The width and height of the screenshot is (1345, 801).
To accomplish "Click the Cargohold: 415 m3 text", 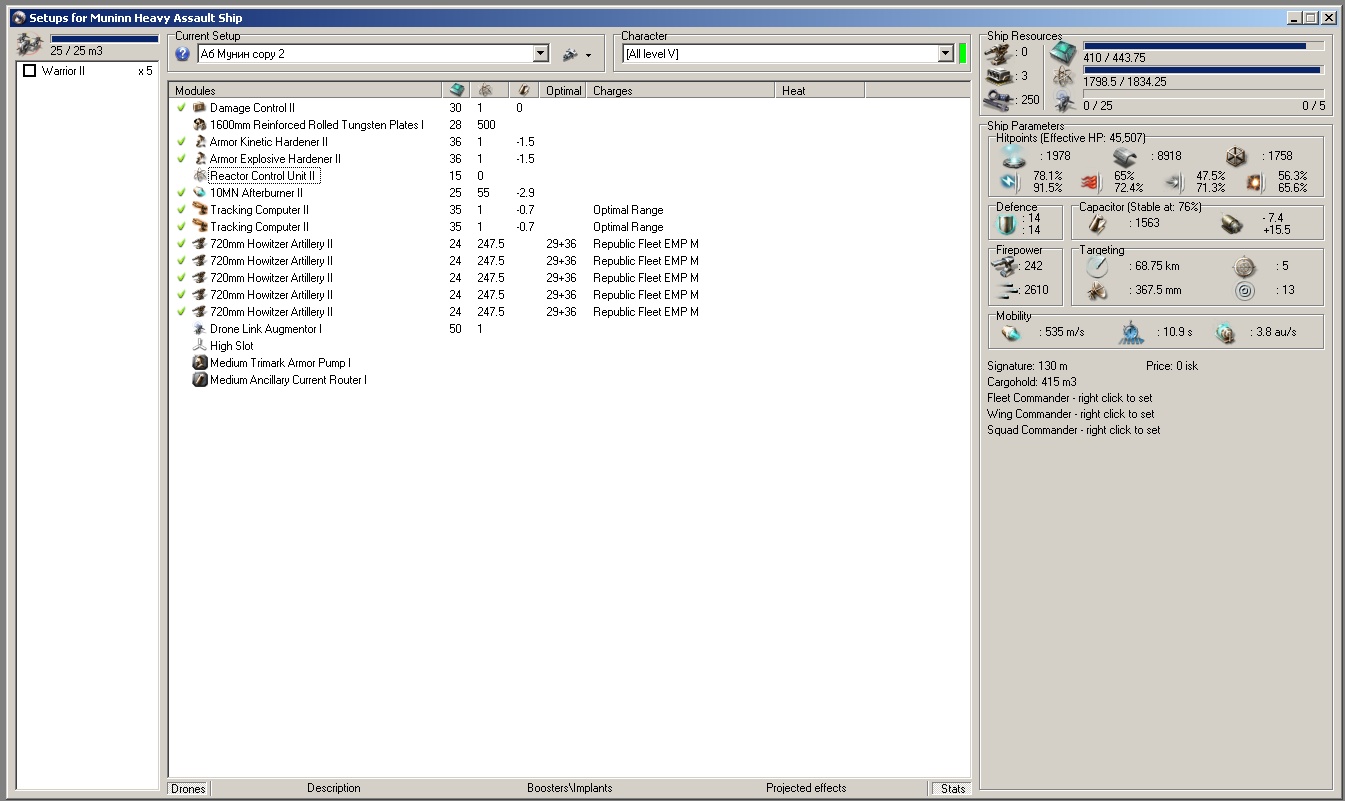I will pyautogui.click(x=1032, y=382).
